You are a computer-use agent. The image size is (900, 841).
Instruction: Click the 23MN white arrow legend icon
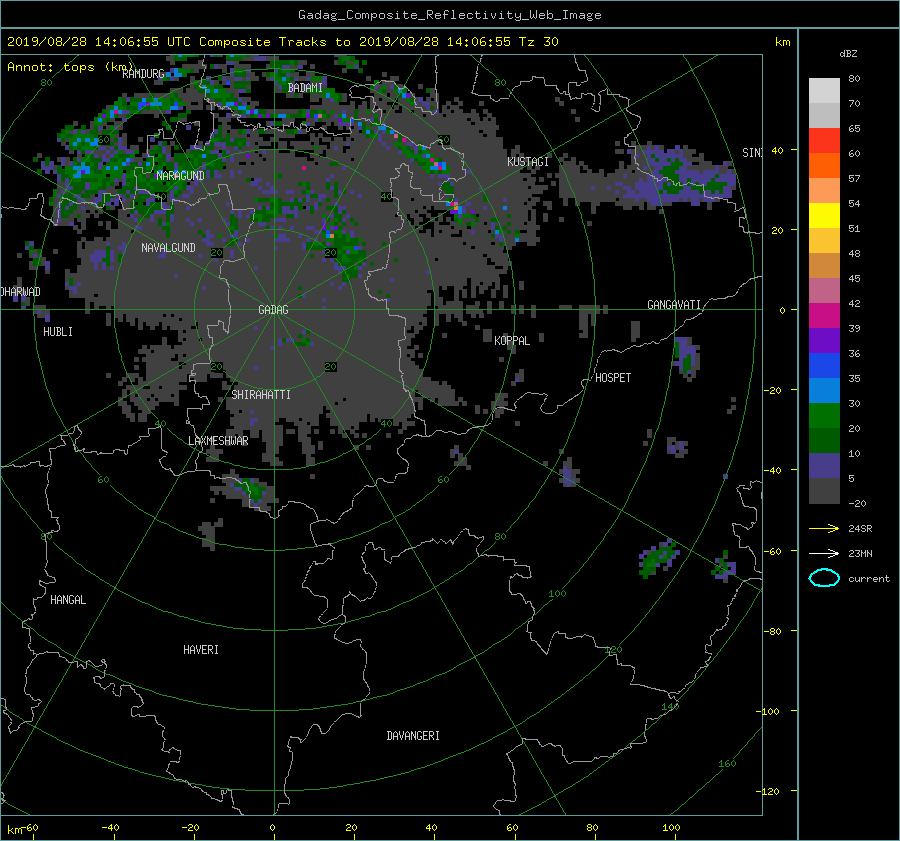(x=824, y=553)
